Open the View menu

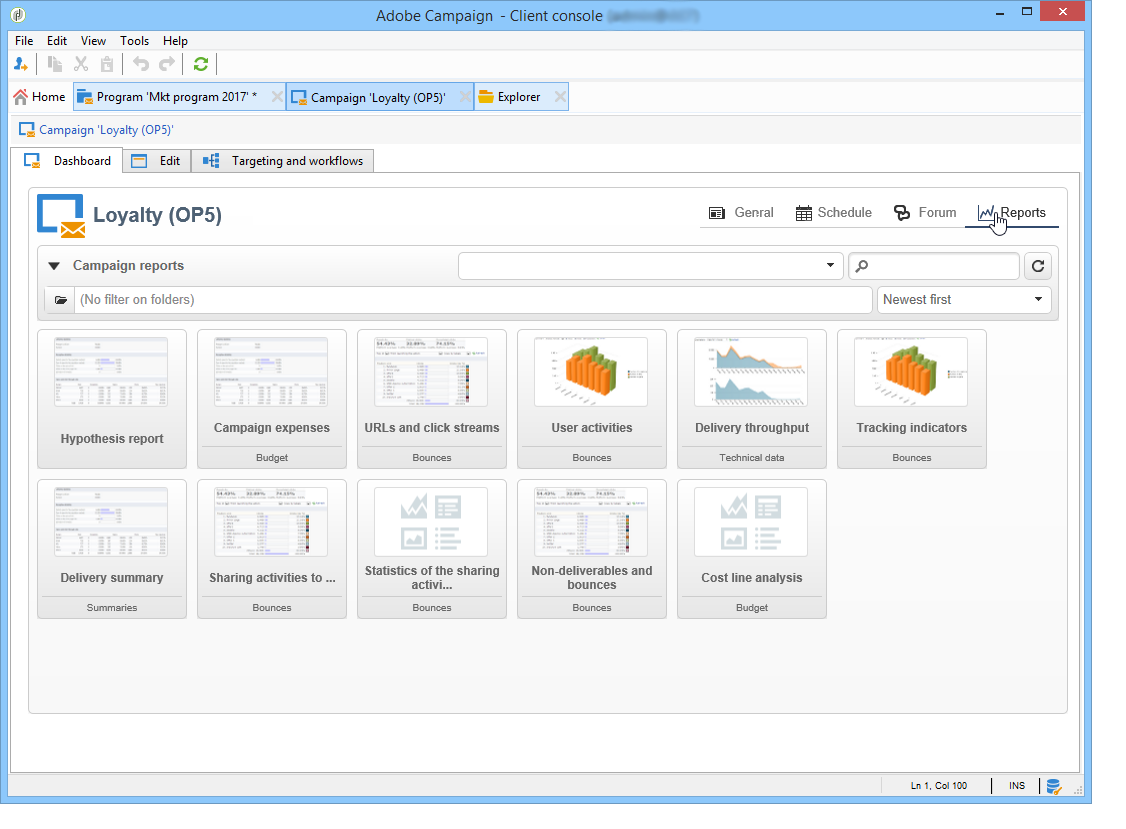93,41
